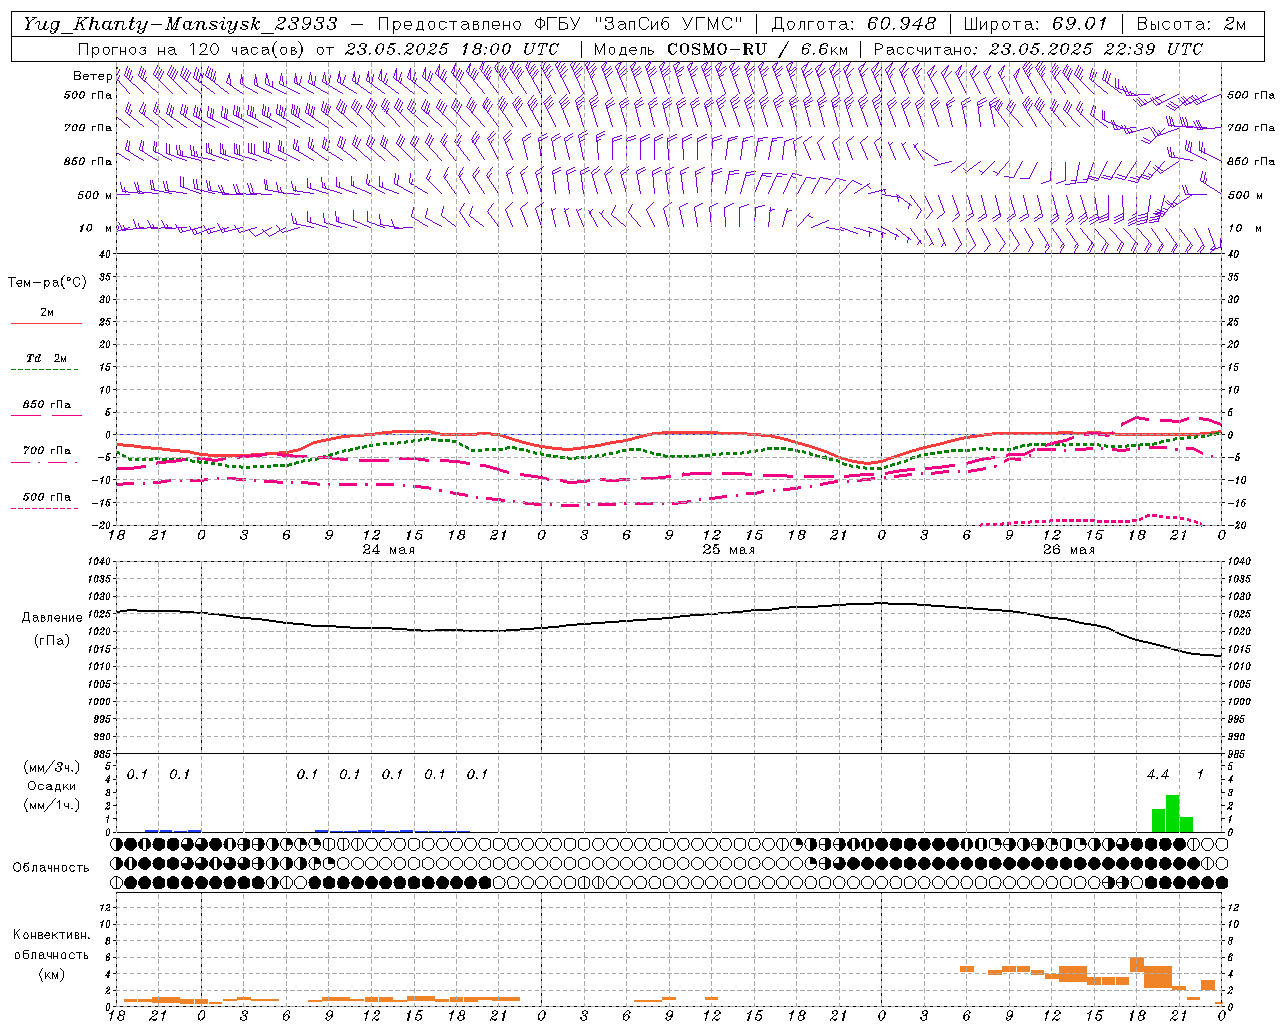Click the Облачность row label
This screenshot has width=1280, height=1024.
pos(51,867)
